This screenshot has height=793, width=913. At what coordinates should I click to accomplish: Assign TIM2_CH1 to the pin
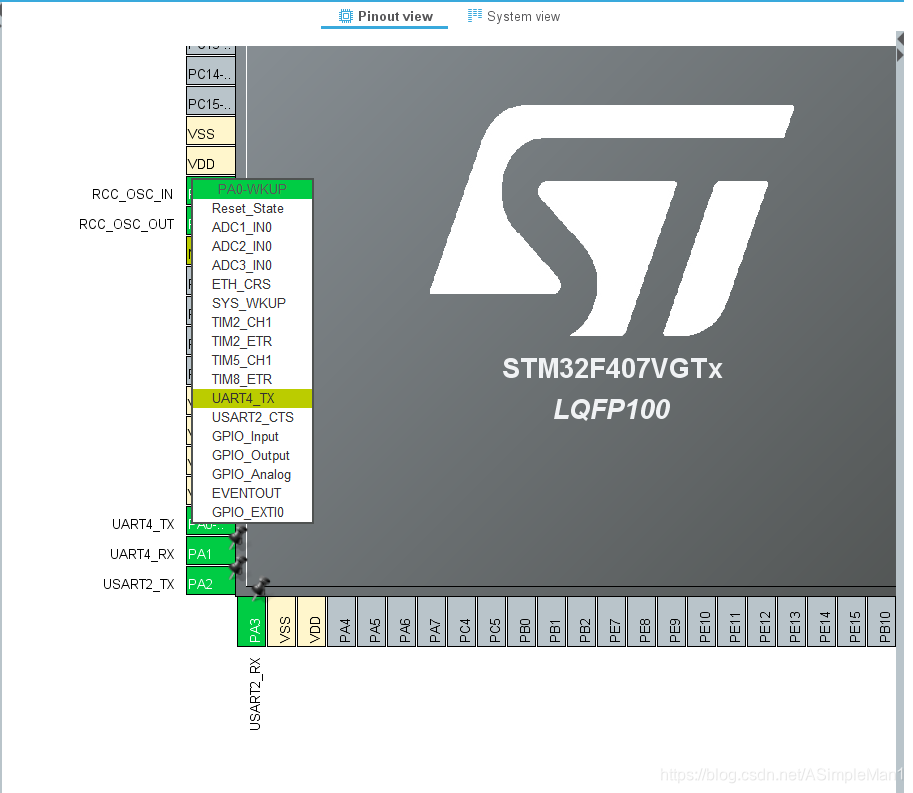(x=252, y=323)
